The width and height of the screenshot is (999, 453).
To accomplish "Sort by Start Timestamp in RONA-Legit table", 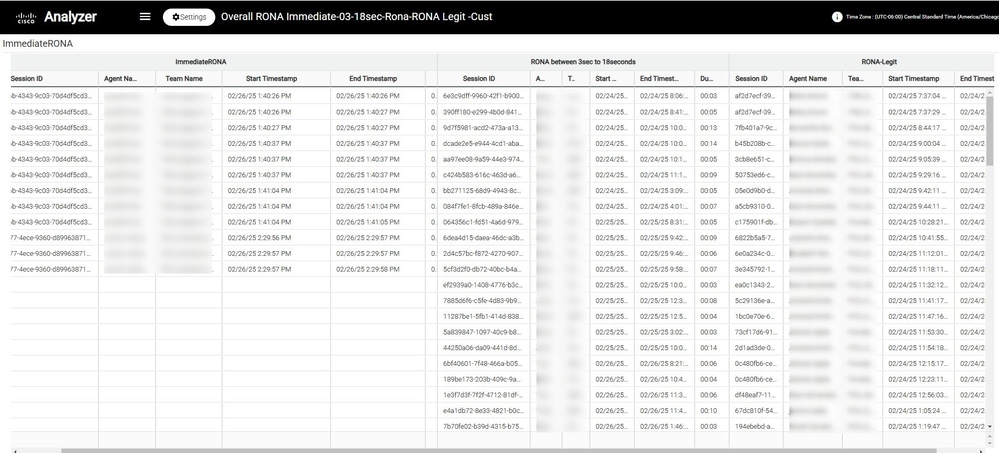I will (x=914, y=78).
